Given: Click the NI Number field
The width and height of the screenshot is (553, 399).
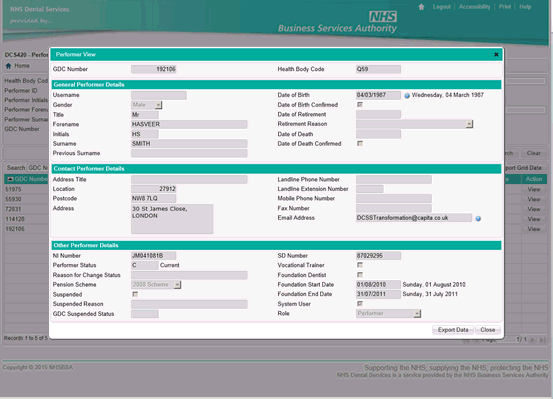Looking at the screenshot, I should pyautogui.click(x=153, y=255).
